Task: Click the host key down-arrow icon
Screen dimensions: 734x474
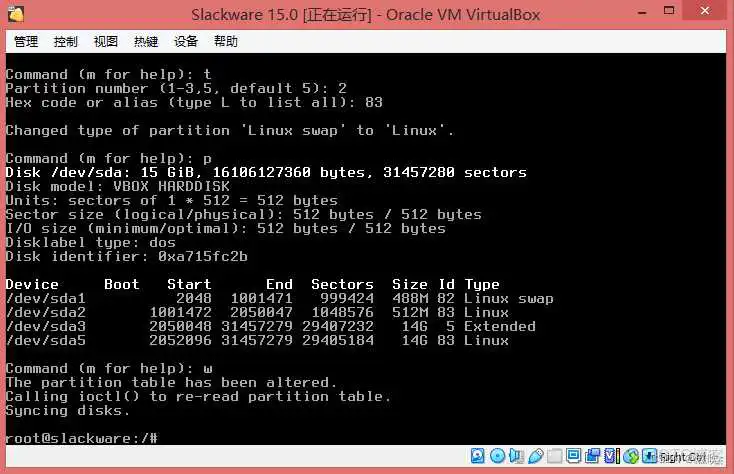Action: tap(650, 456)
